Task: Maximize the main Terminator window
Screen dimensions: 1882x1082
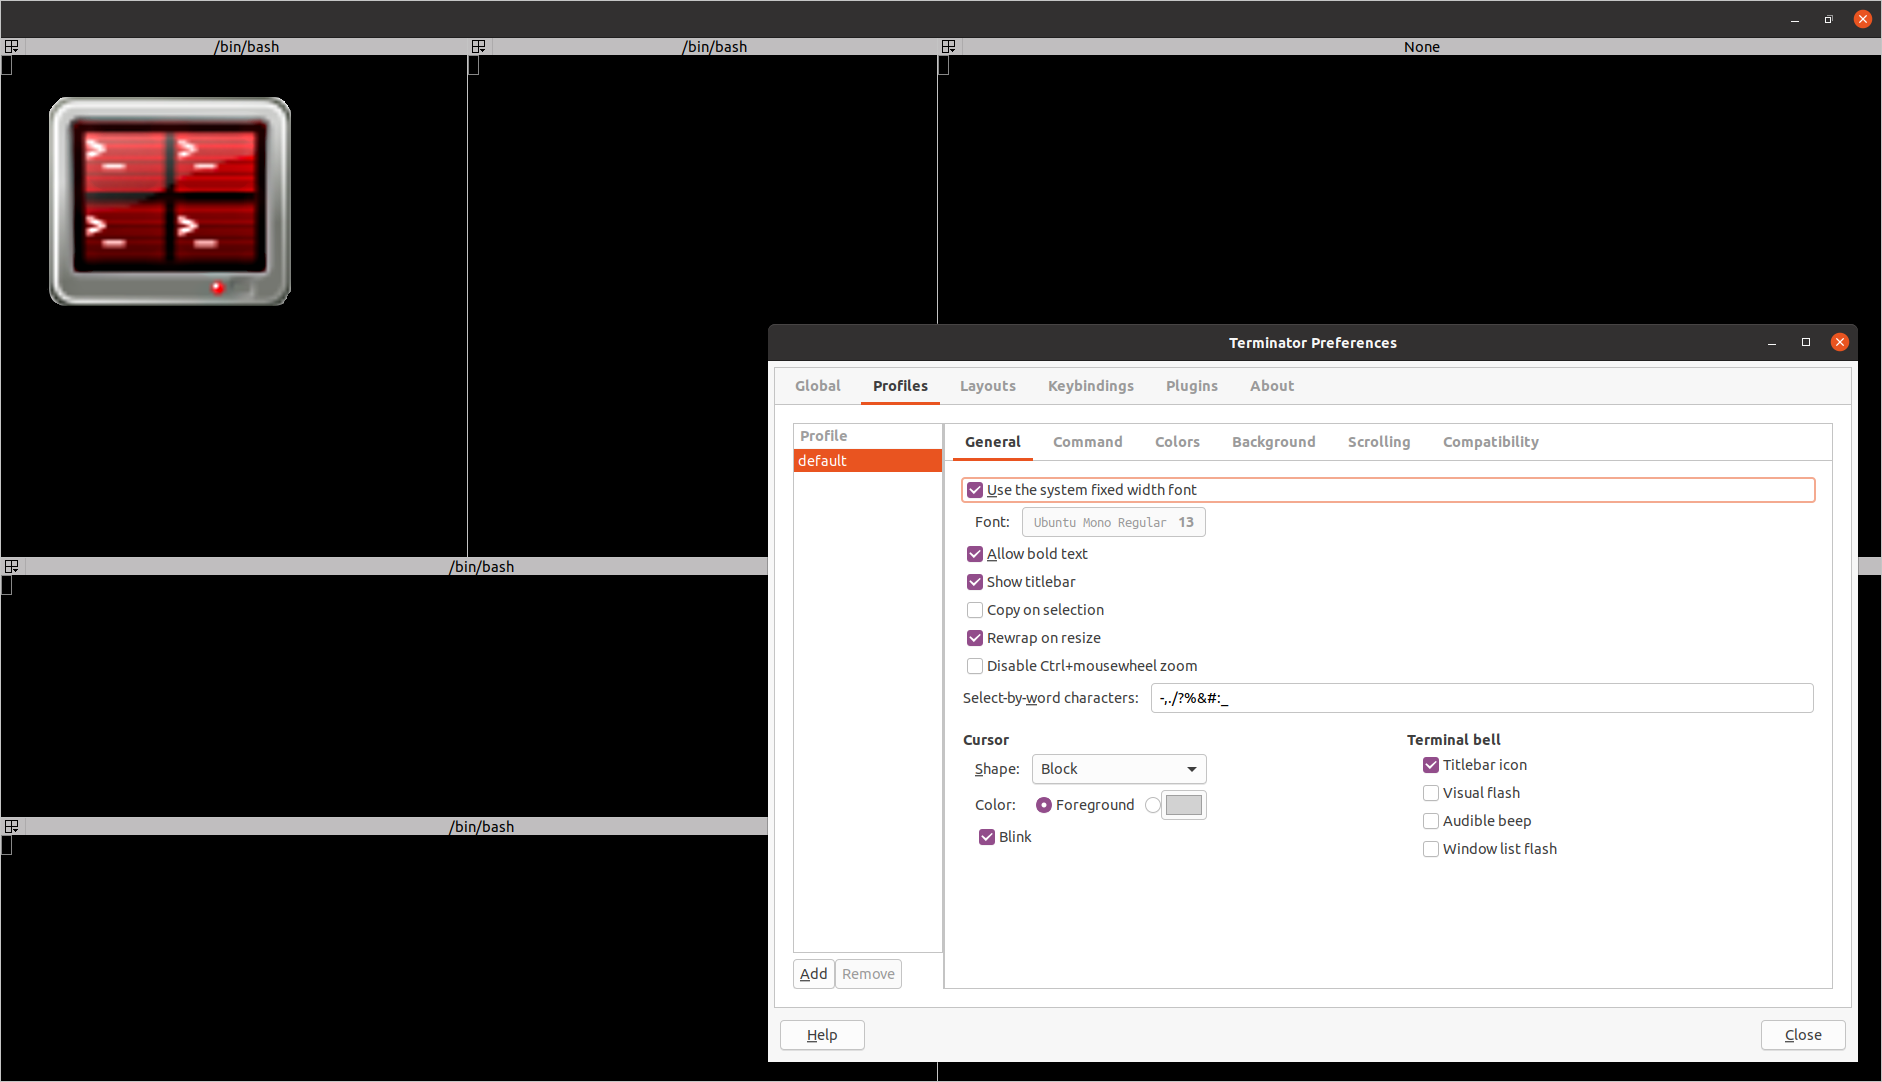Action: [x=1829, y=19]
